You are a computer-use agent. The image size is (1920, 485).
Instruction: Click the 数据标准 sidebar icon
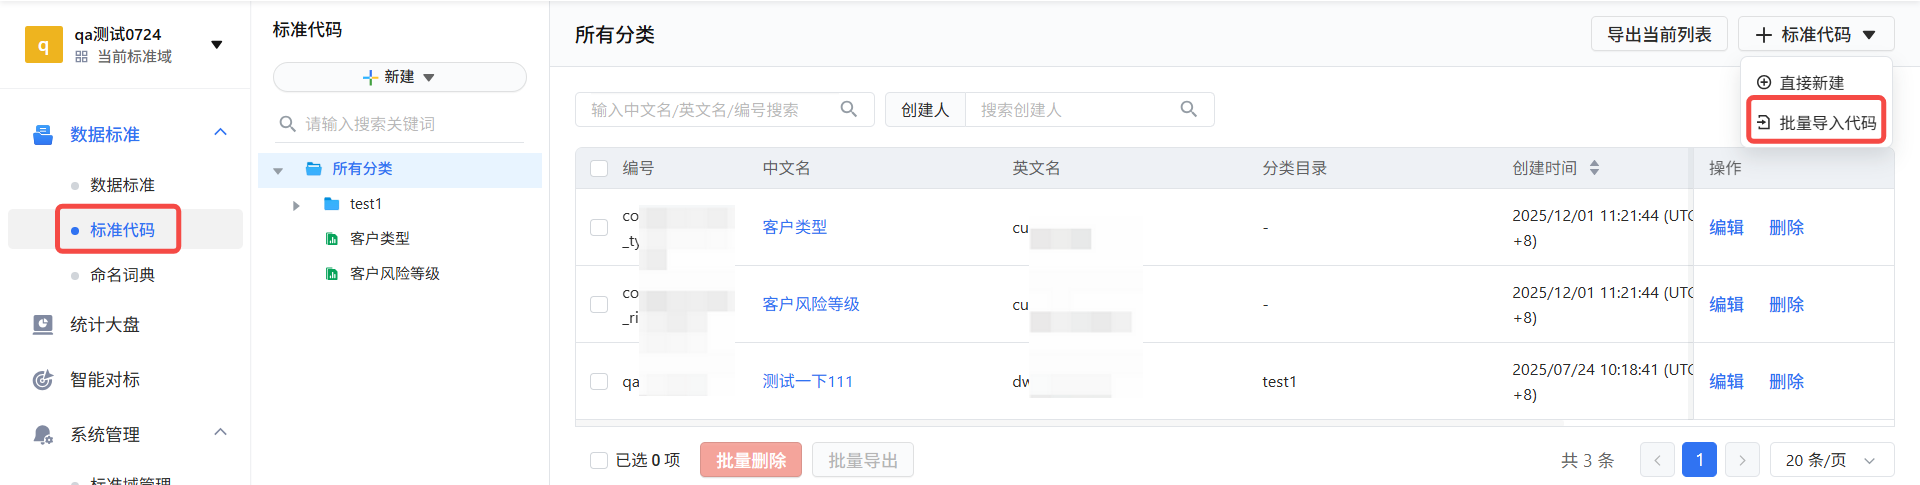click(43, 135)
